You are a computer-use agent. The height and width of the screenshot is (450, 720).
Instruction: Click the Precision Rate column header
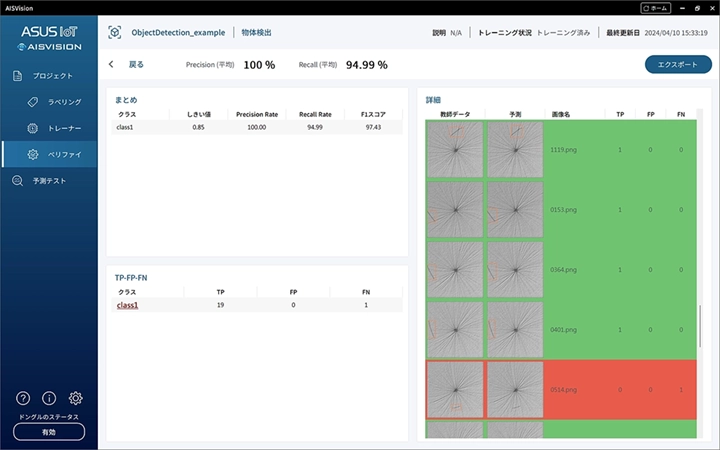pyautogui.click(x=257, y=114)
